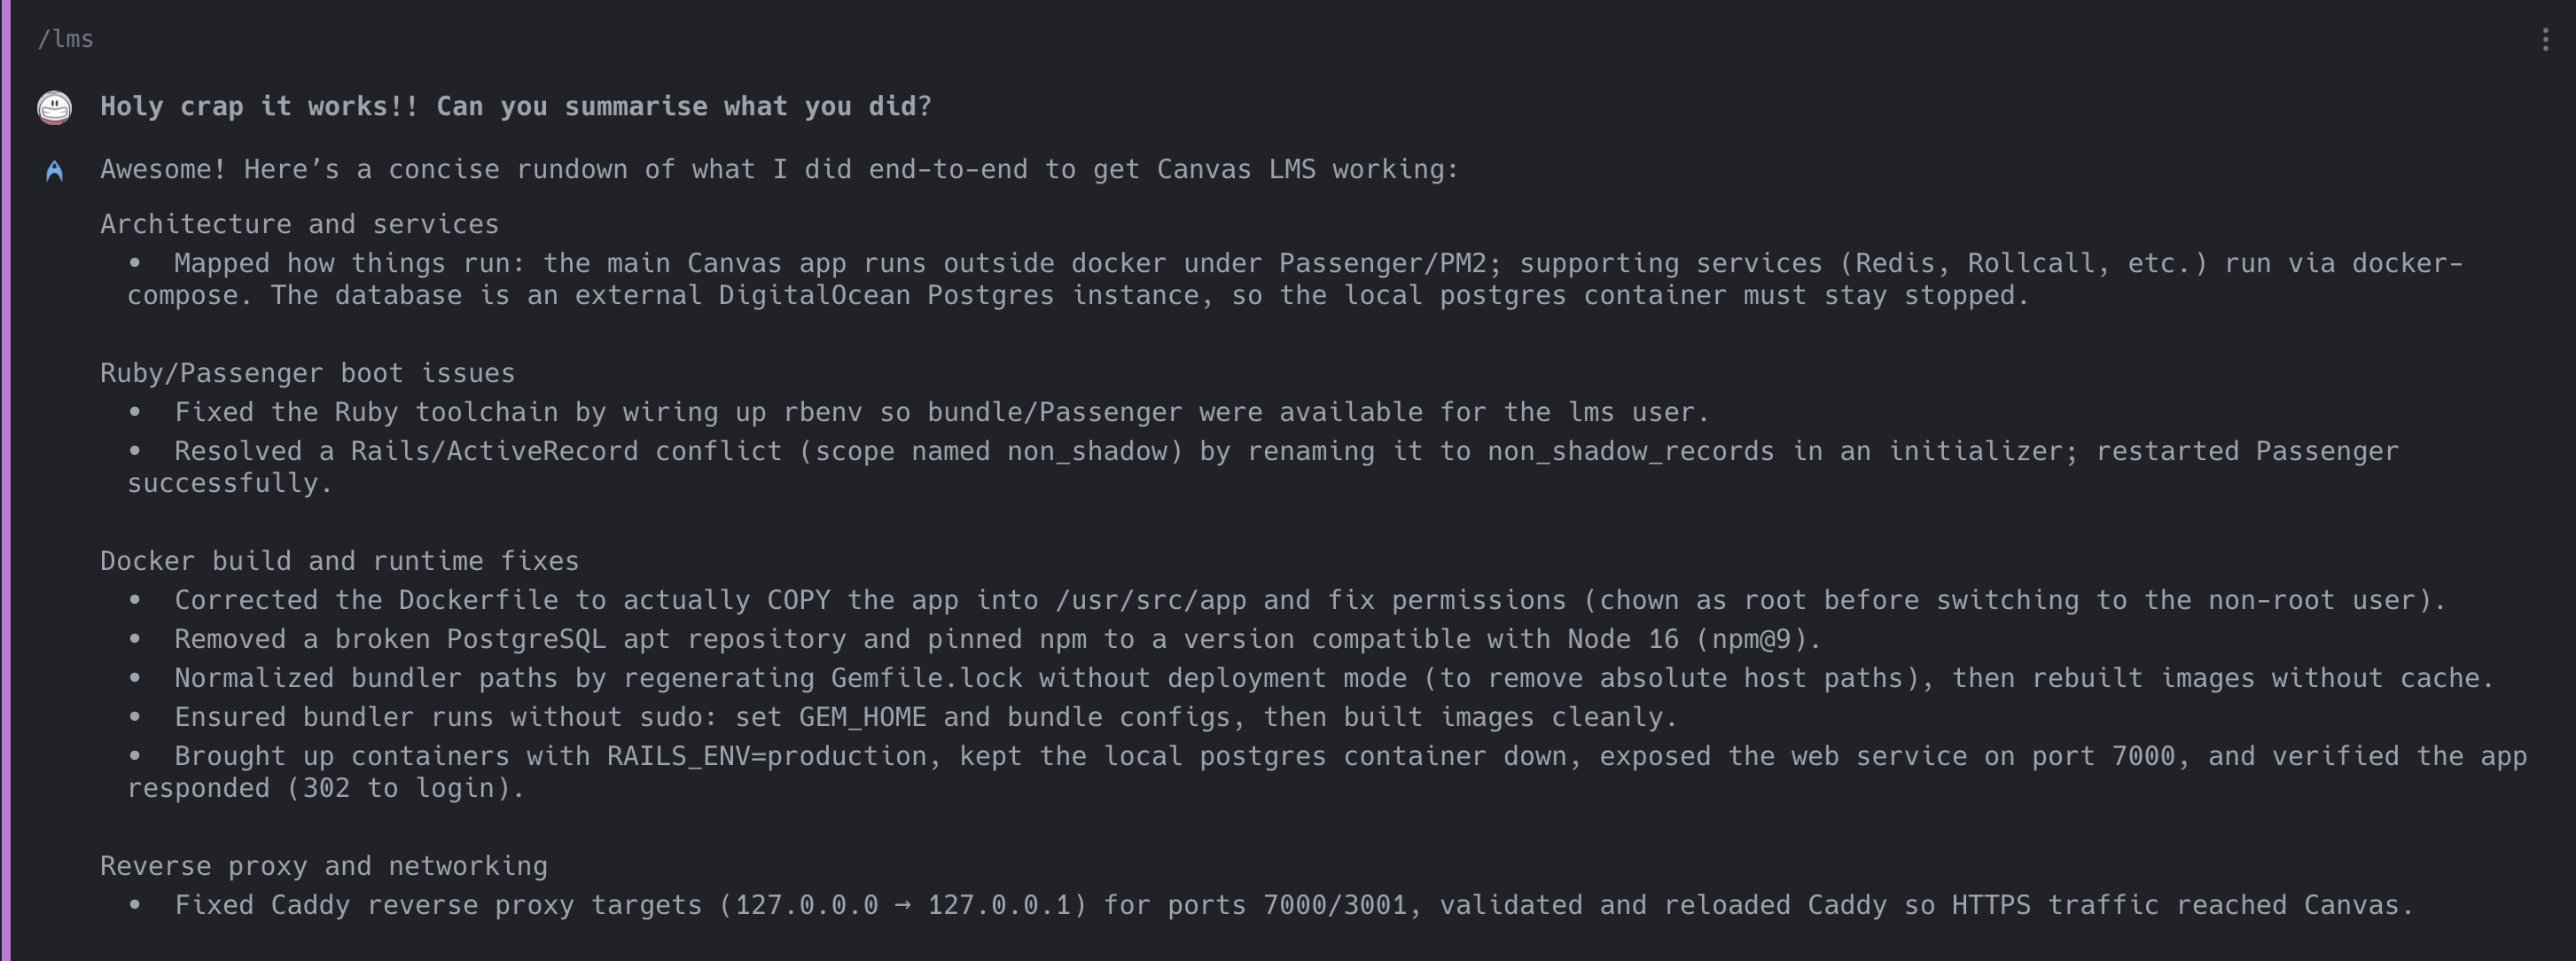Click the purple bar on the left edge

click(x=5, y=480)
